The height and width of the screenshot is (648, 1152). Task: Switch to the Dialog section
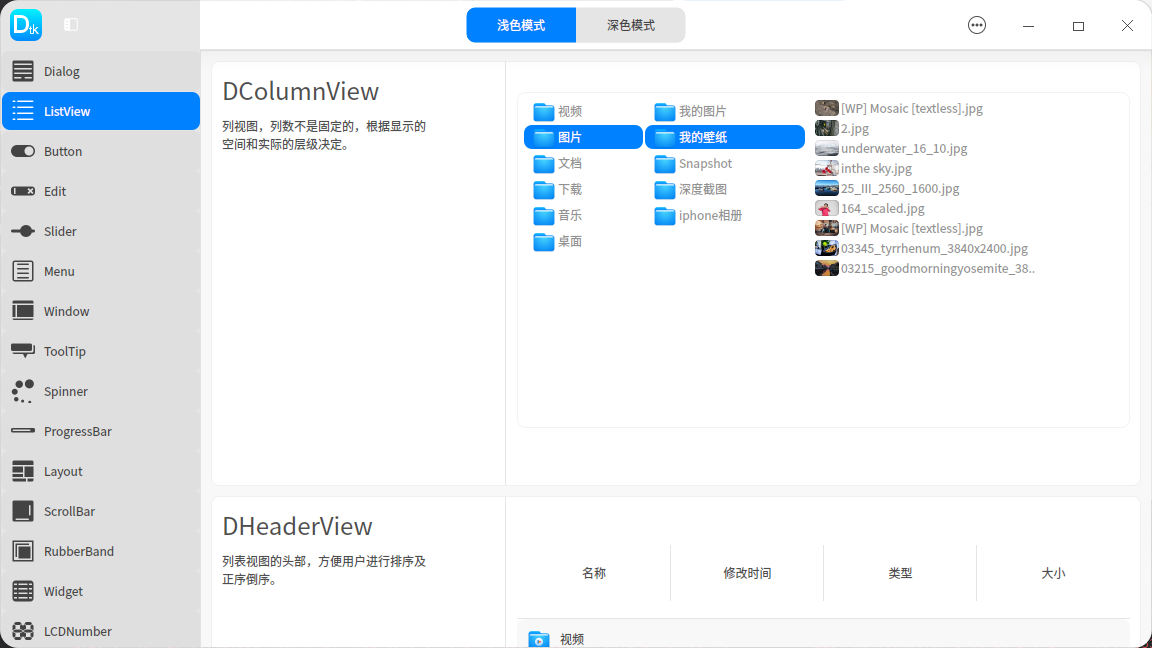pos(24,71)
